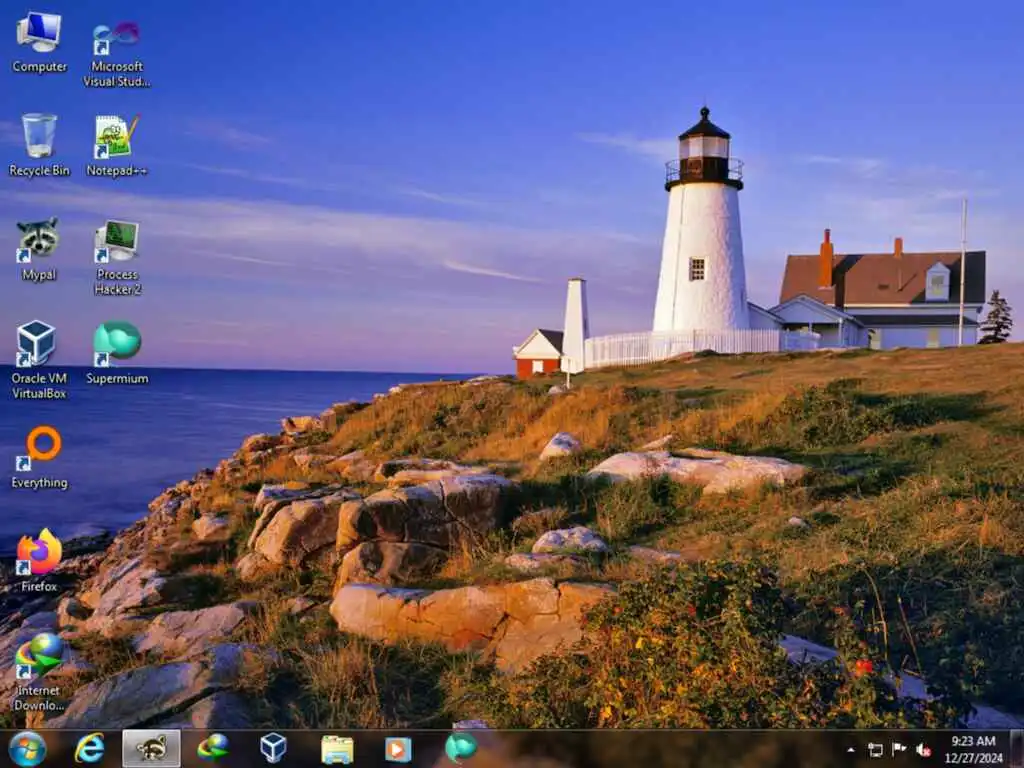This screenshot has width=1024, height=768.
Task: Select the Everything search shortcut
Action: [39, 457]
